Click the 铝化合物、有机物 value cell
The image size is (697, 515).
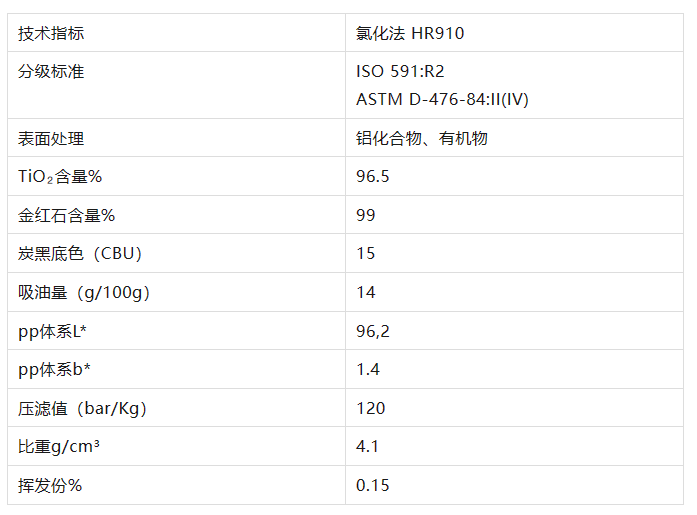[x=422, y=139]
